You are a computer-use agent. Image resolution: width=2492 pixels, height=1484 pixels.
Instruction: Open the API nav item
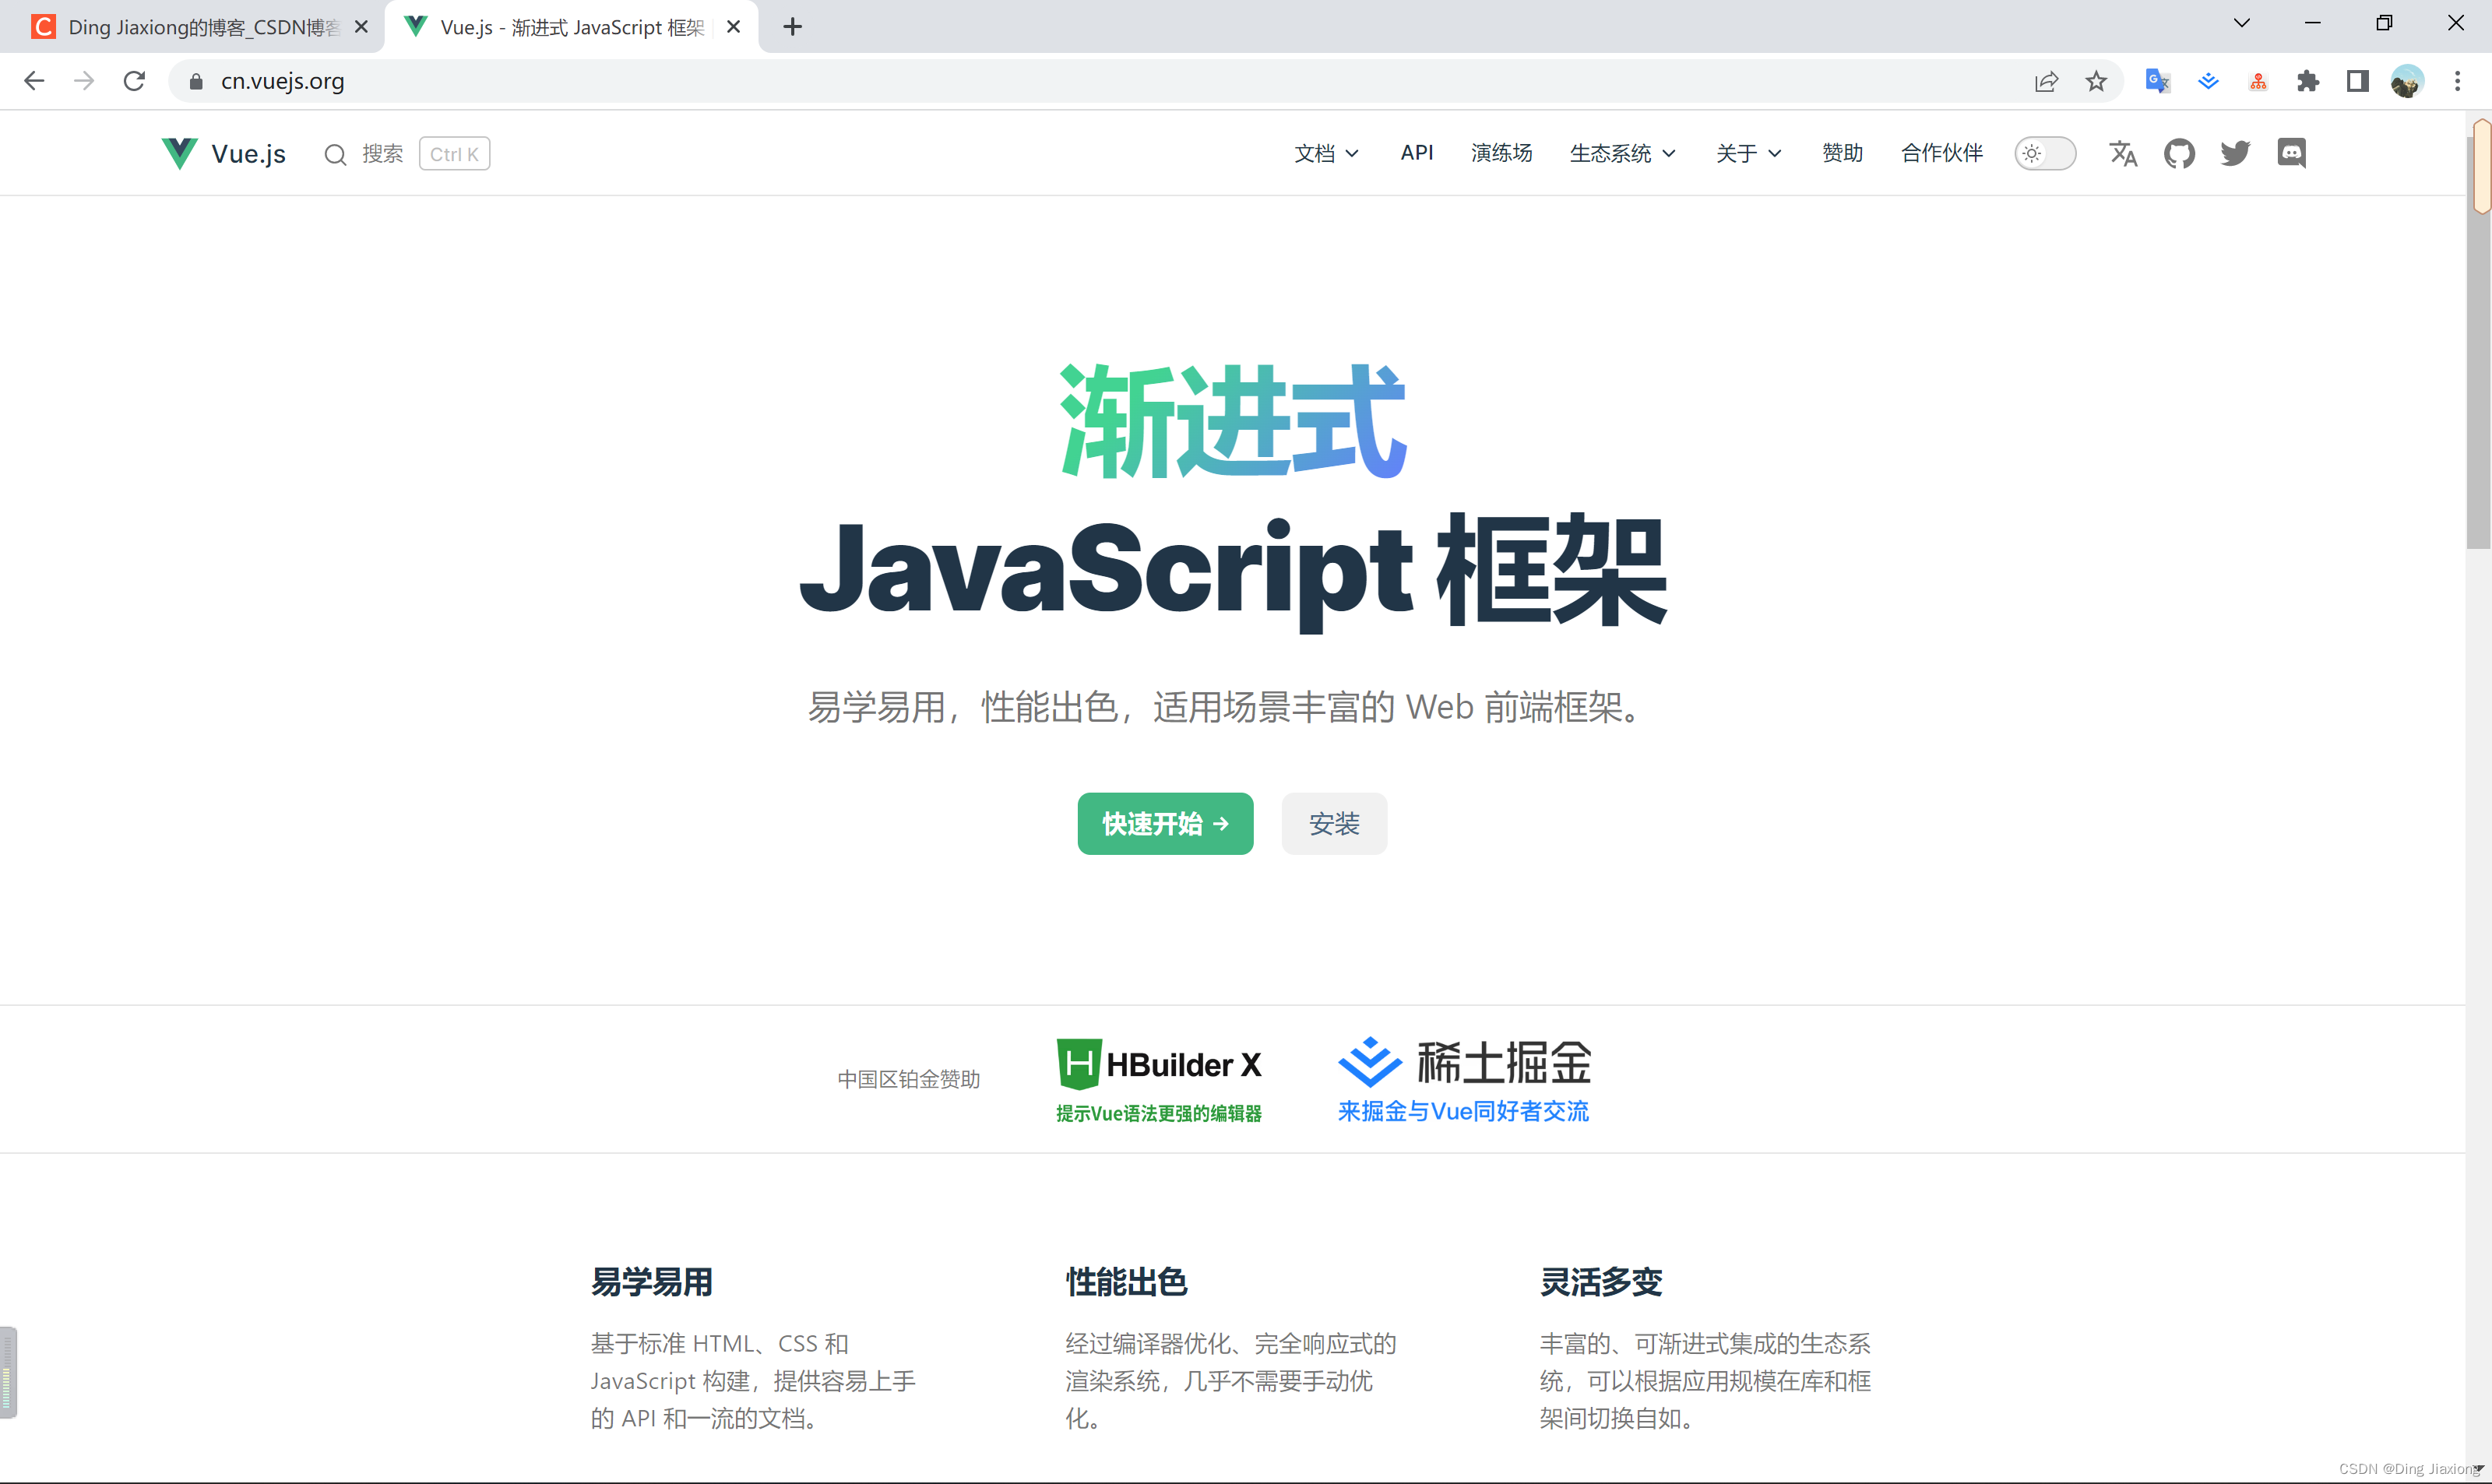tap(1416, 153)
